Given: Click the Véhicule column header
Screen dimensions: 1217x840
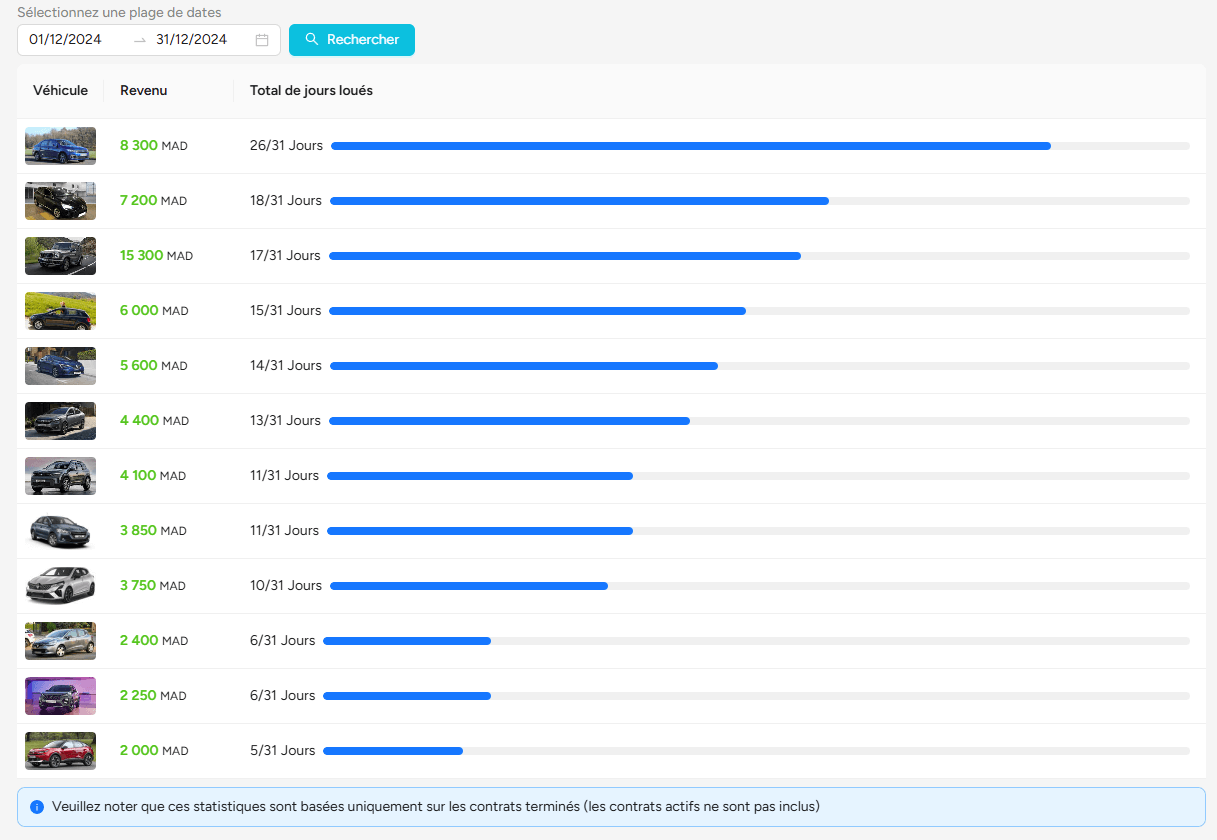Looking at the screenshot, I should click(60, 91).
